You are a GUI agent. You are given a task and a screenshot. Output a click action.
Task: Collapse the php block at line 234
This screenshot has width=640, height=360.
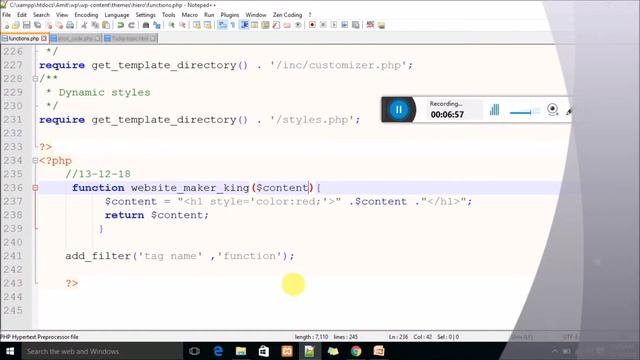(36, 160)
